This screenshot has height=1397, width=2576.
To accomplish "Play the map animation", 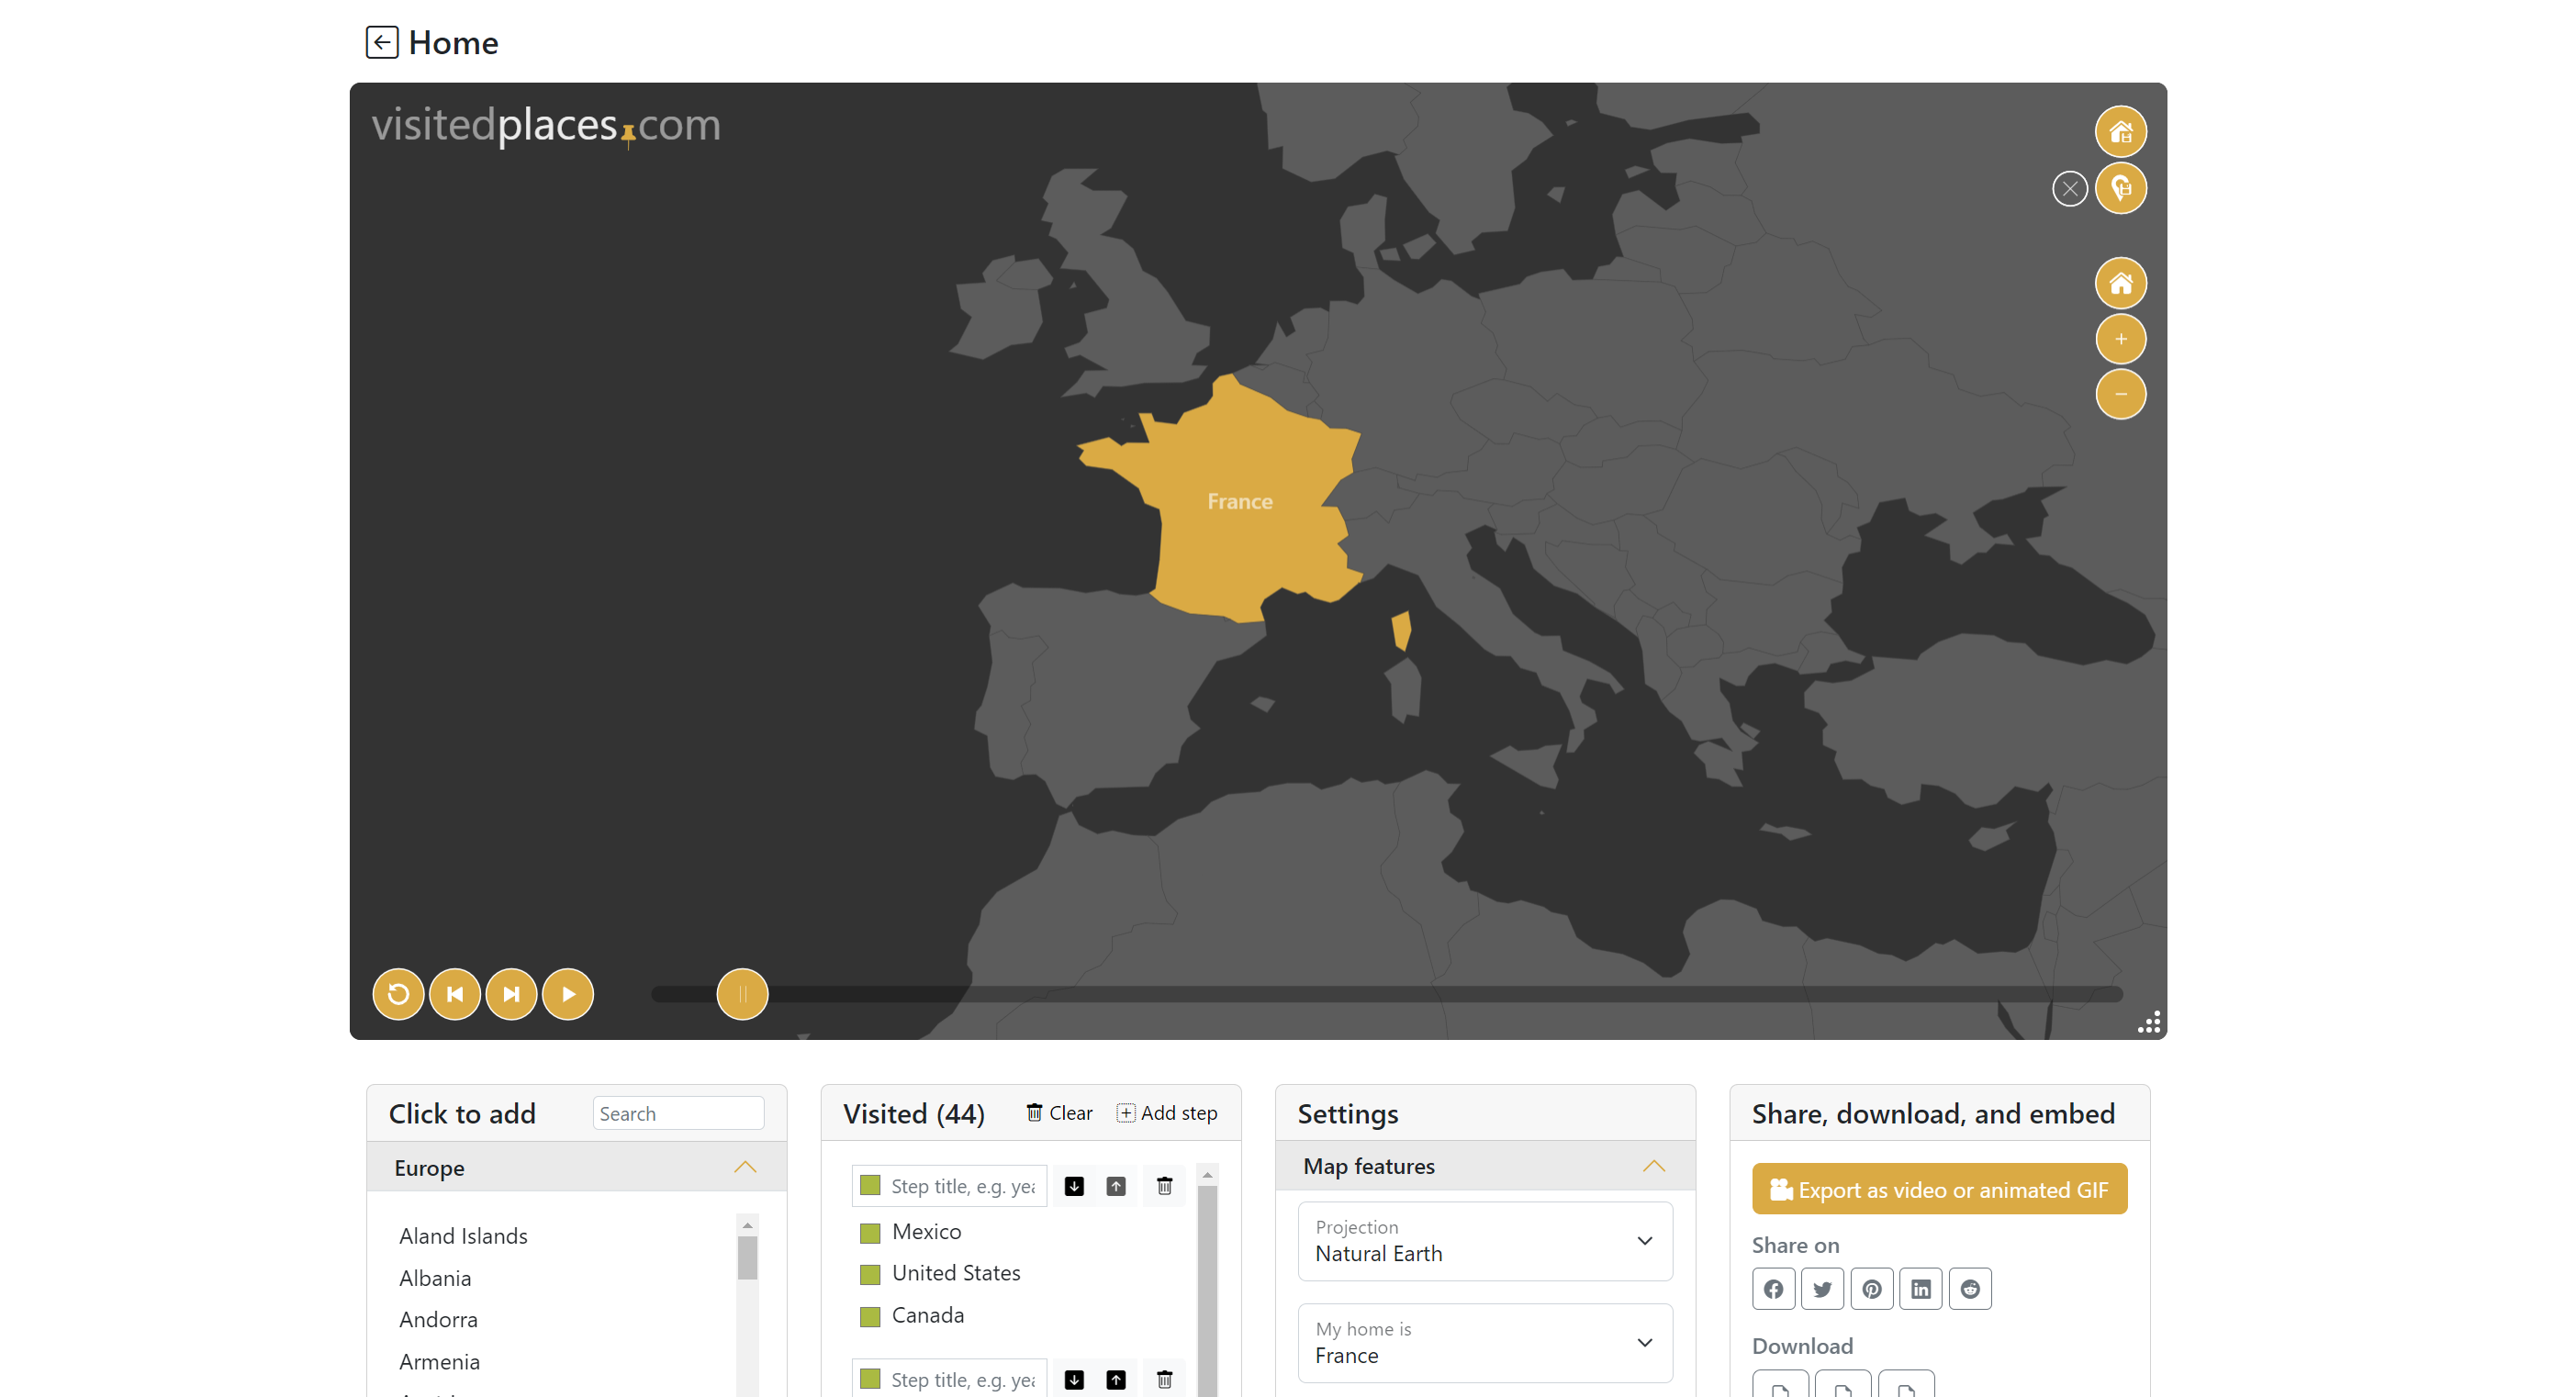I will pos(568,994).
